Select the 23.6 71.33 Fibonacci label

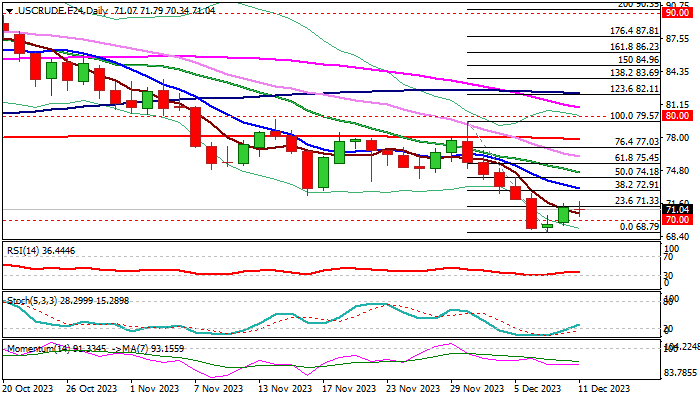click(634, 201)
